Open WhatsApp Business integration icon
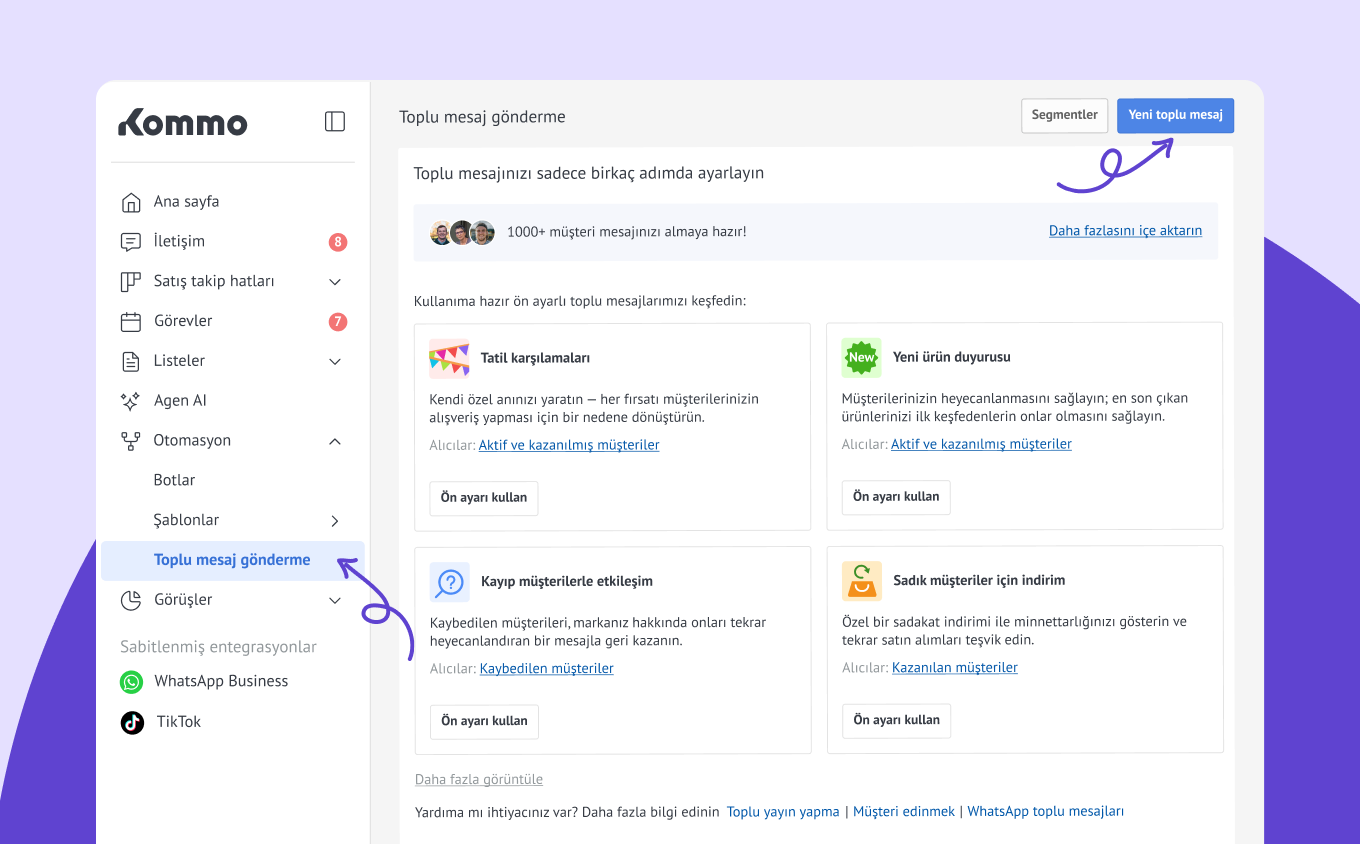This screenshot has width=1360, height=844. pyautogui.click(x=132, y=682)
